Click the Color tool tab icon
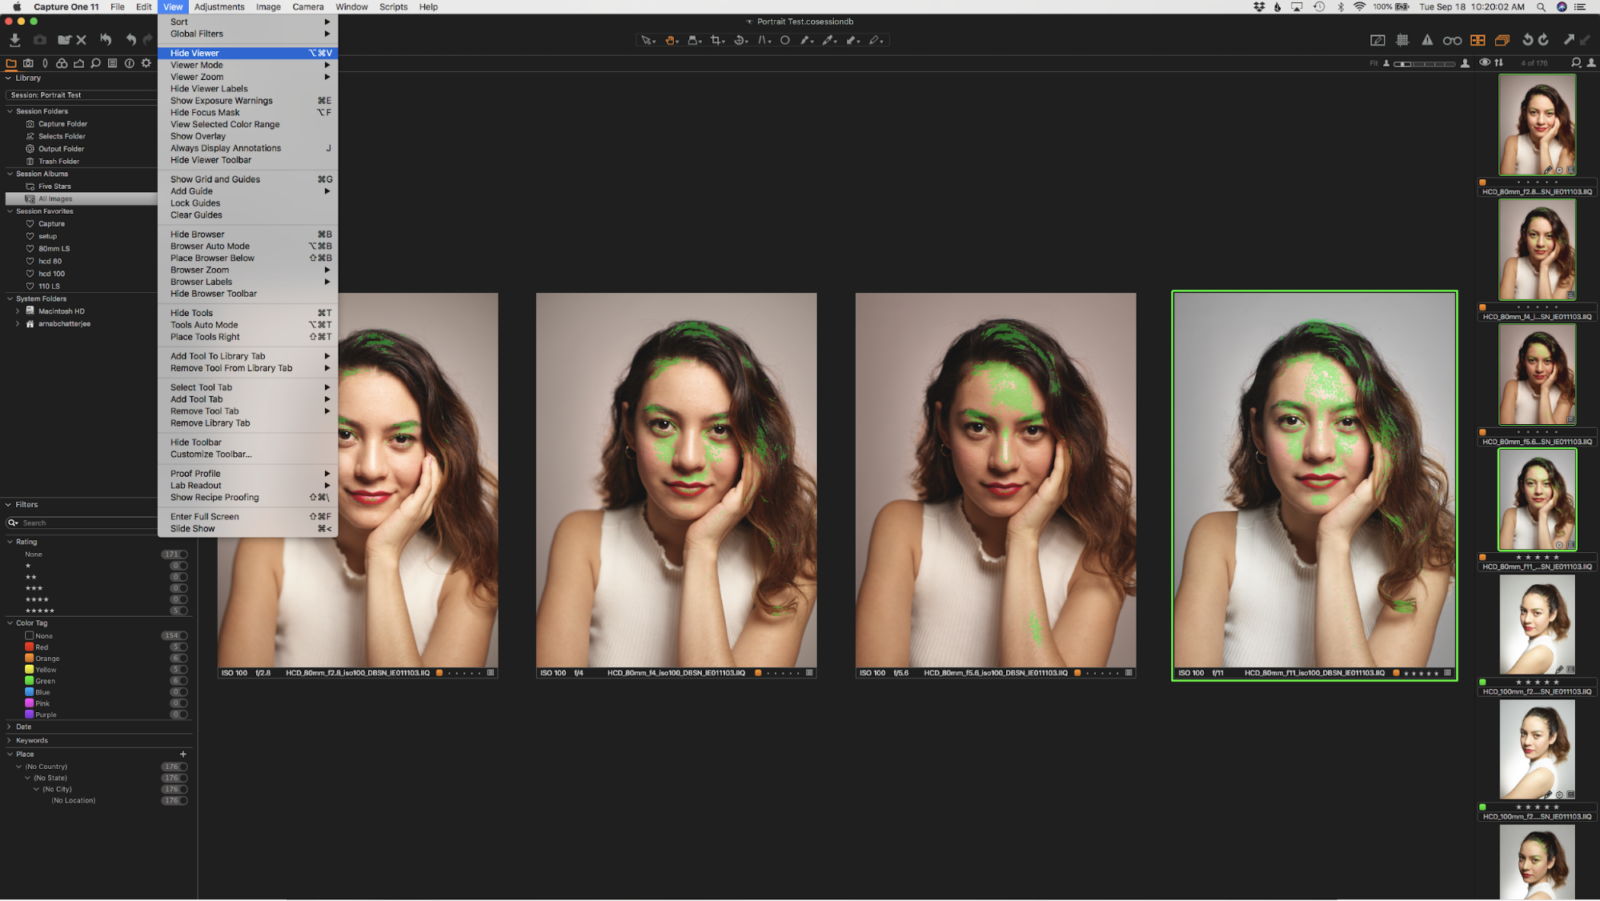1600x901 pixels. (62, 63)
